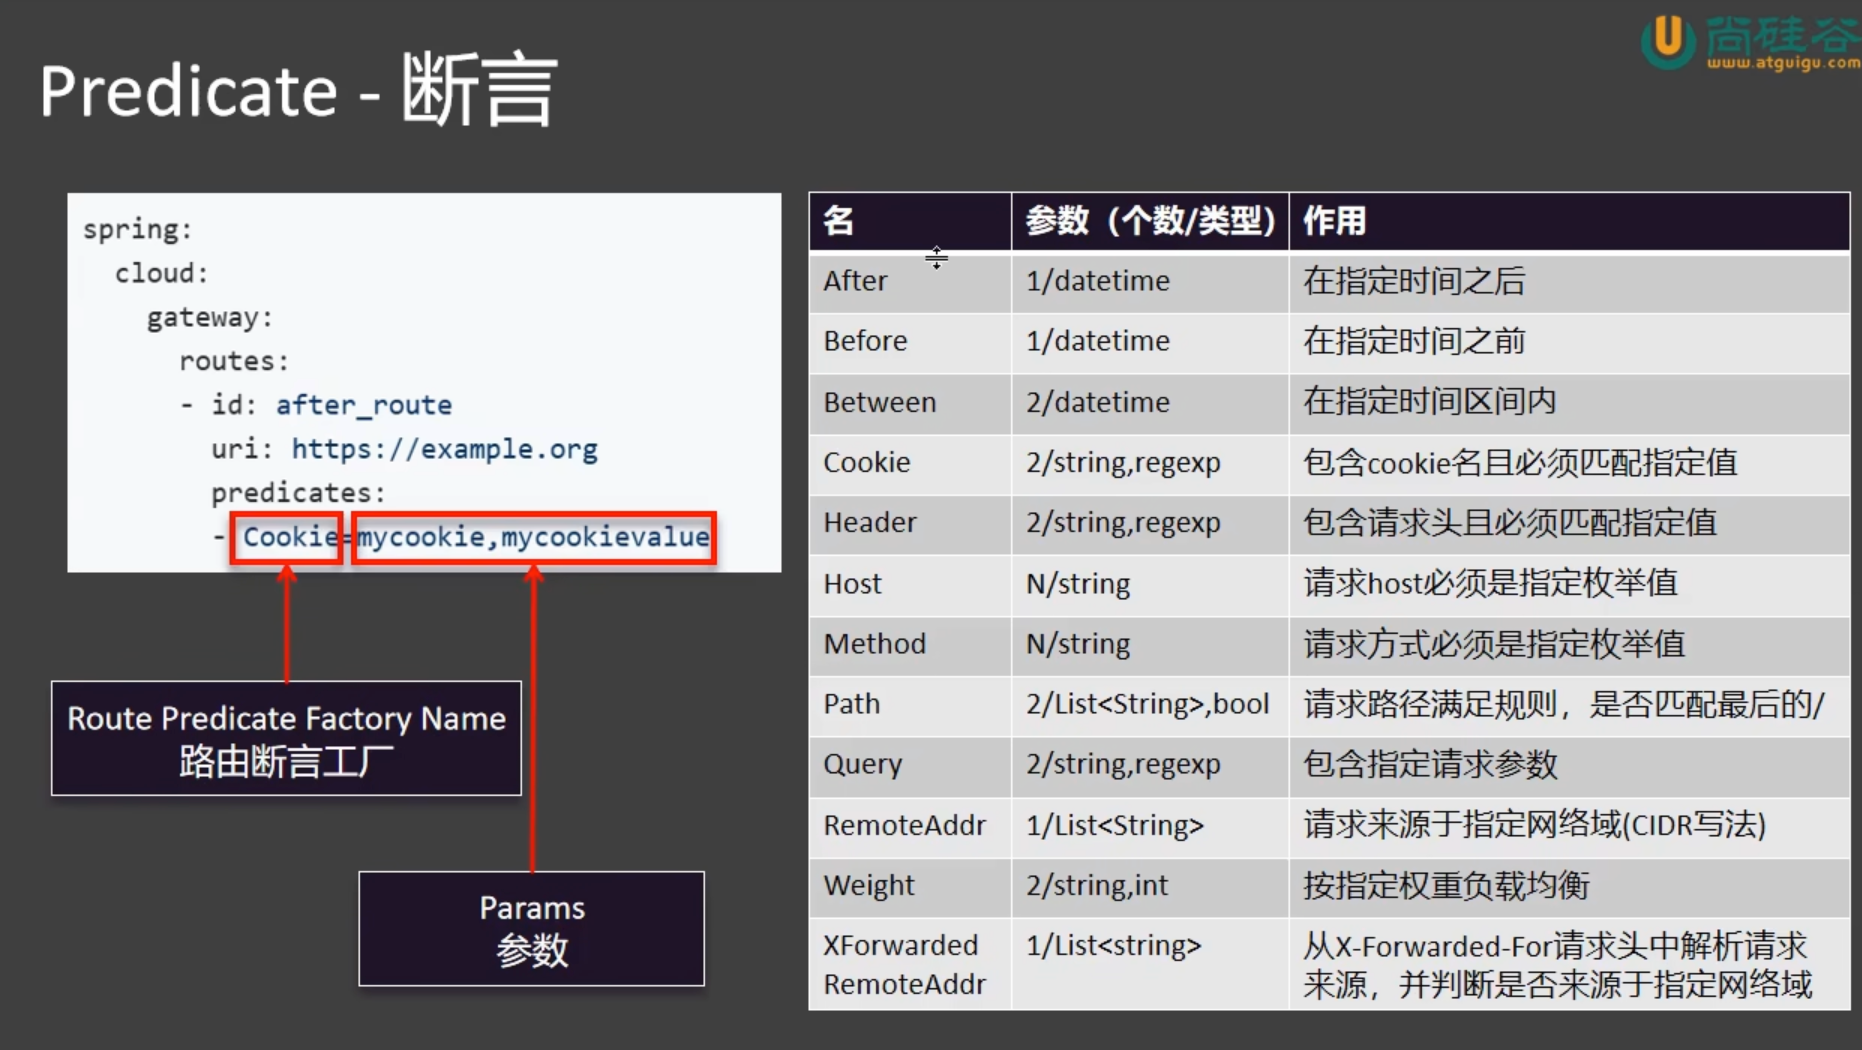Click the Weight predicate name cell
This screenshot has width=1862, height=1050.
[x=869, y=885]
